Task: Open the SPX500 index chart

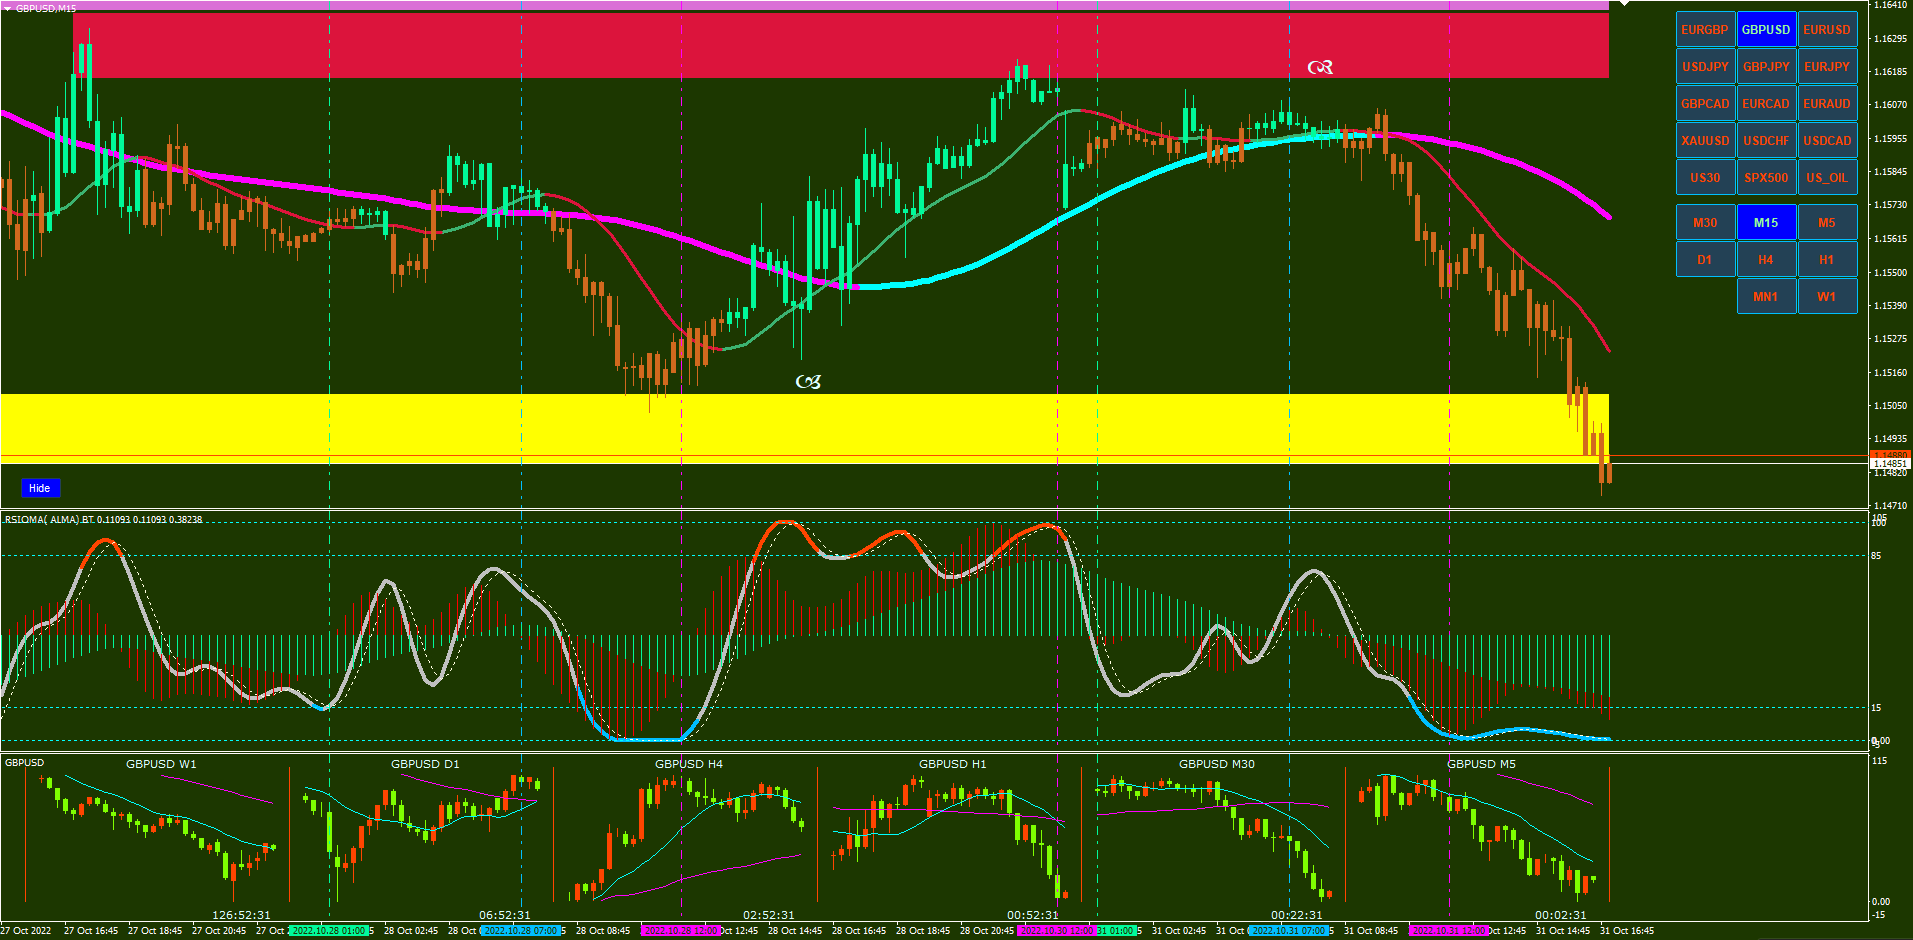Action: click(1766, 178)
